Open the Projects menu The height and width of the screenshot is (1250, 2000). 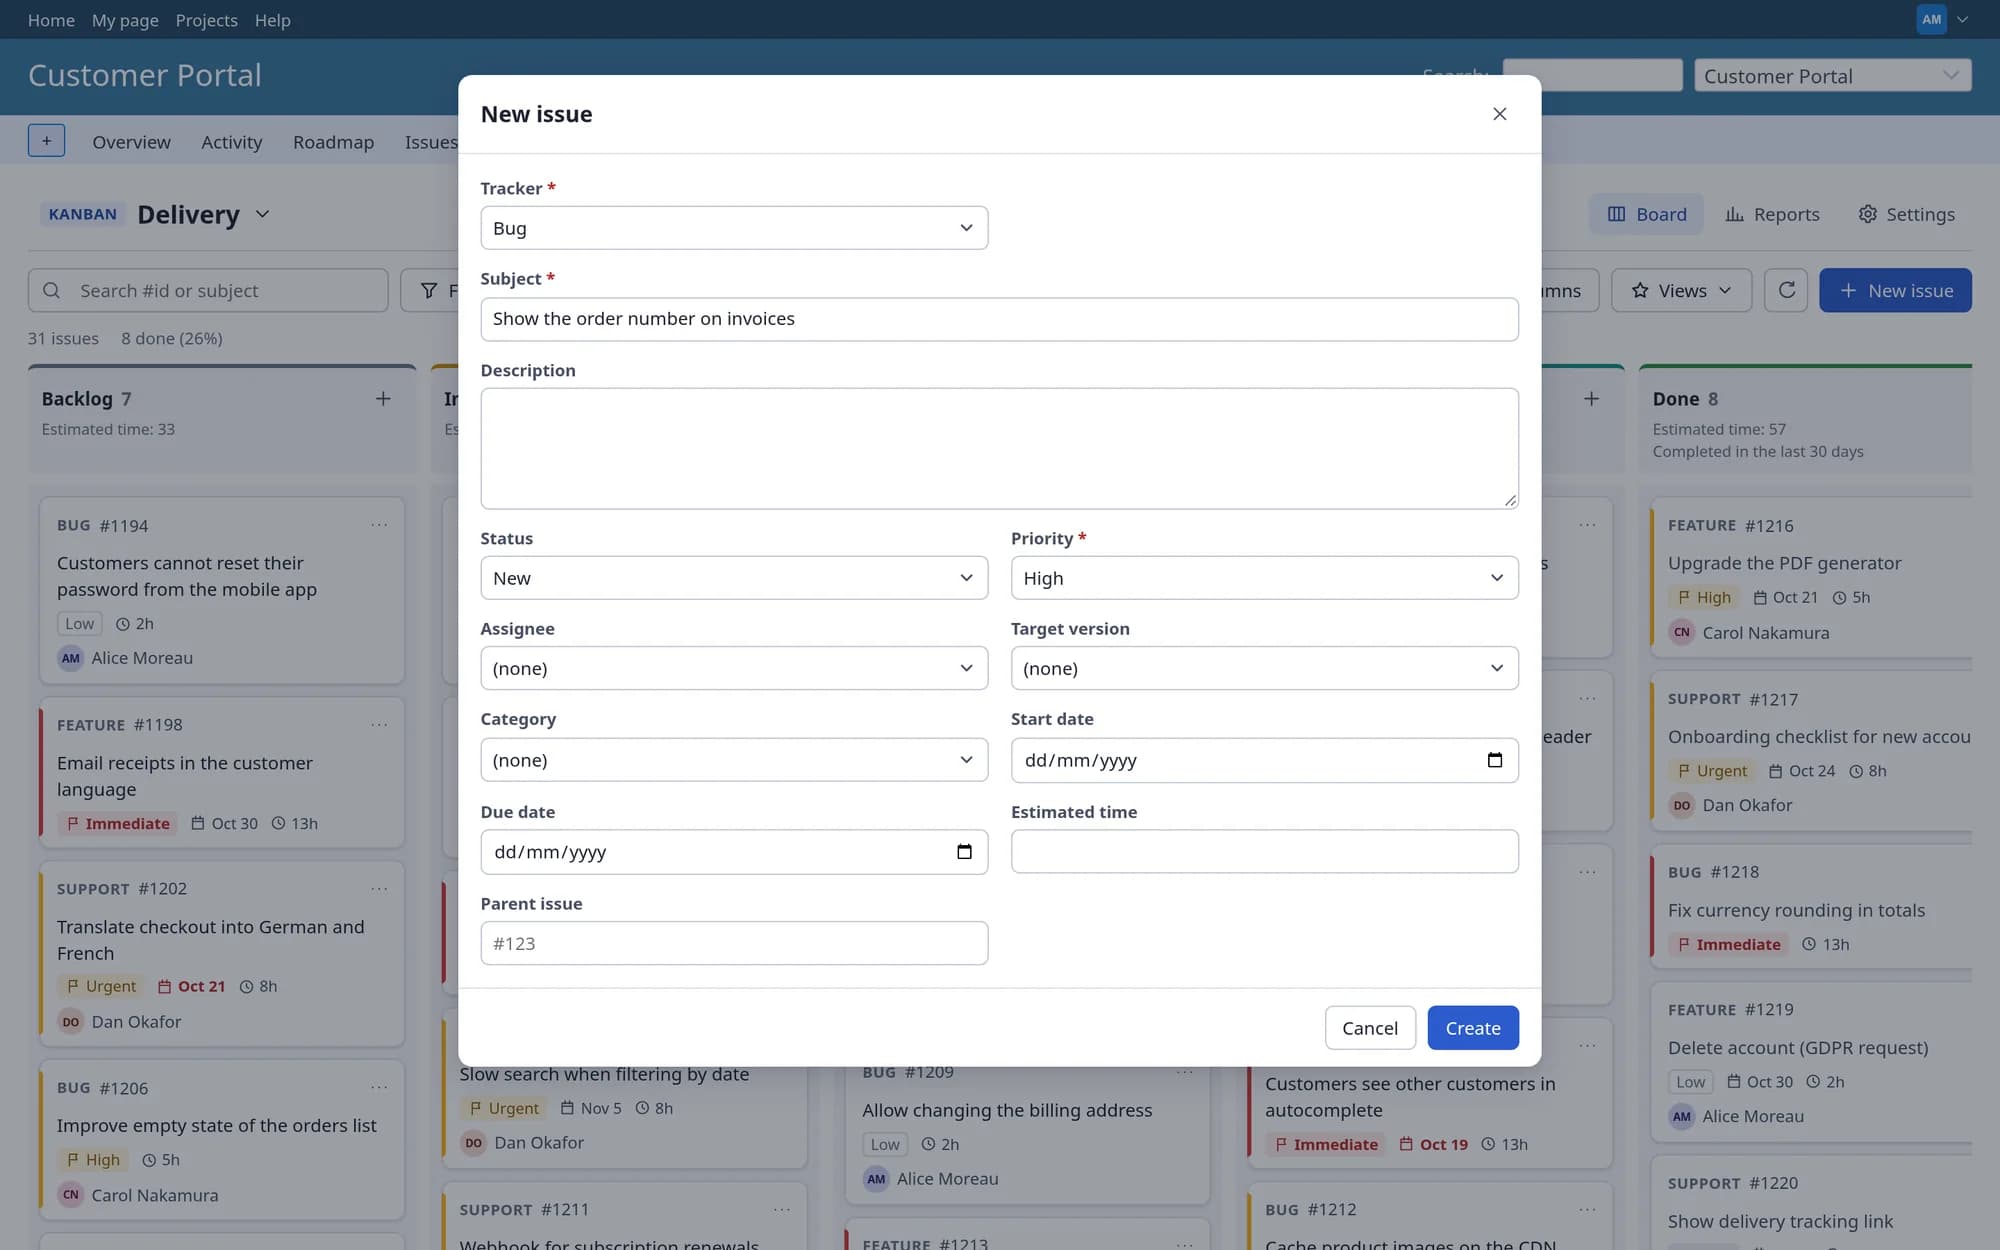tap(206, 20)
